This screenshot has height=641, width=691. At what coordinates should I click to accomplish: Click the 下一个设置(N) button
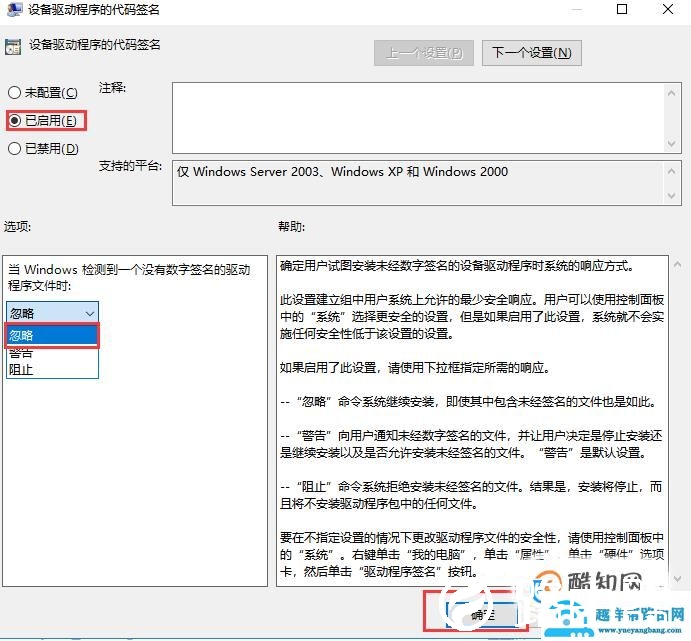coord(531,53)
